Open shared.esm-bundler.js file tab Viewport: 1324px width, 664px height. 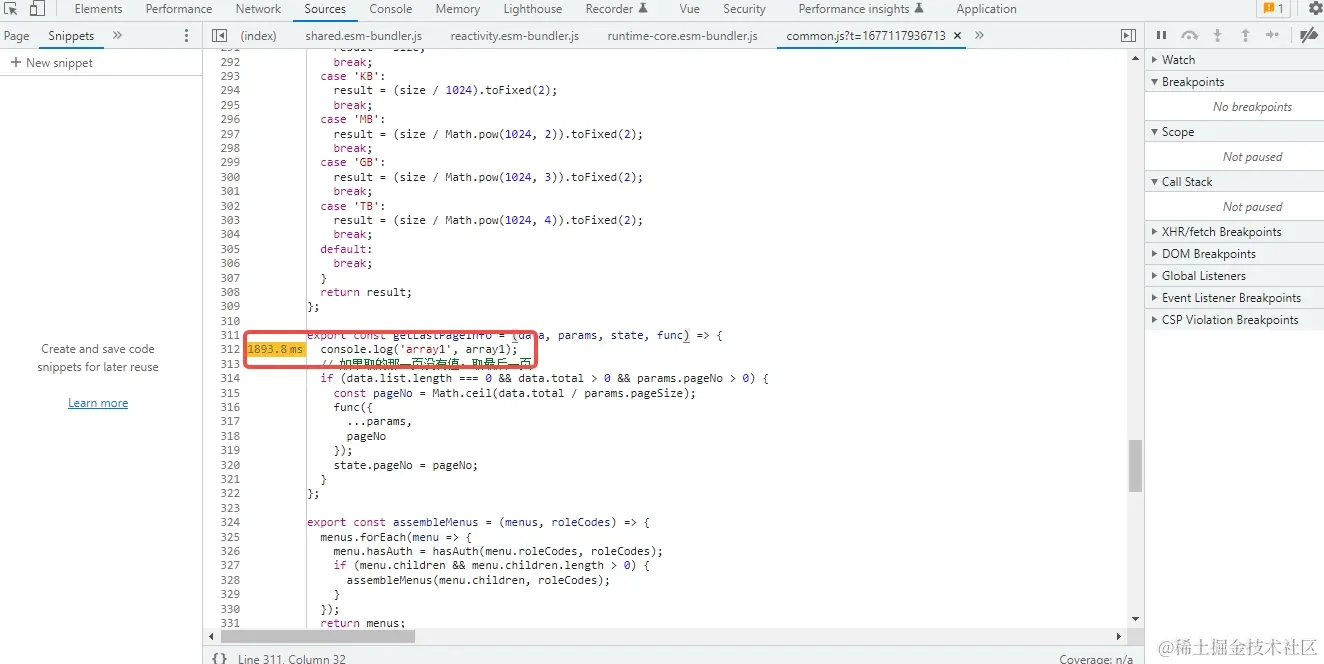pos(364,35)
